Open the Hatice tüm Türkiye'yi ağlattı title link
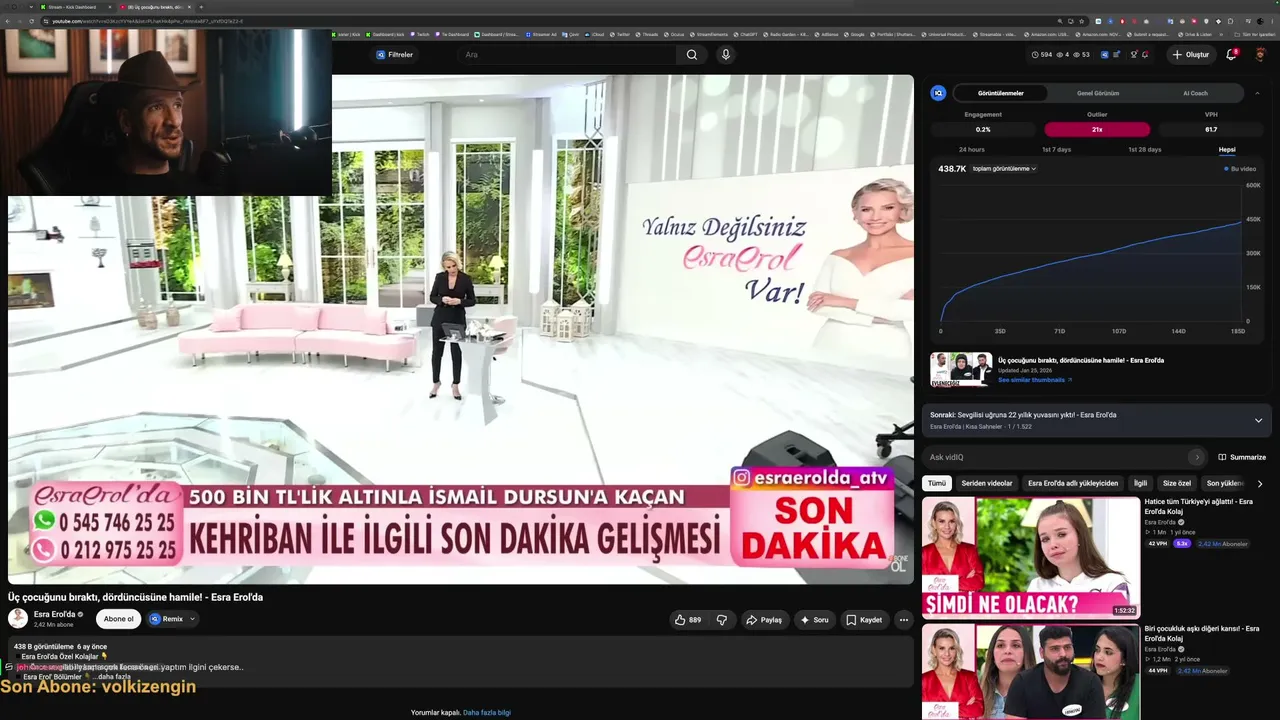The image size is (1280, 720). (1199, 506)
